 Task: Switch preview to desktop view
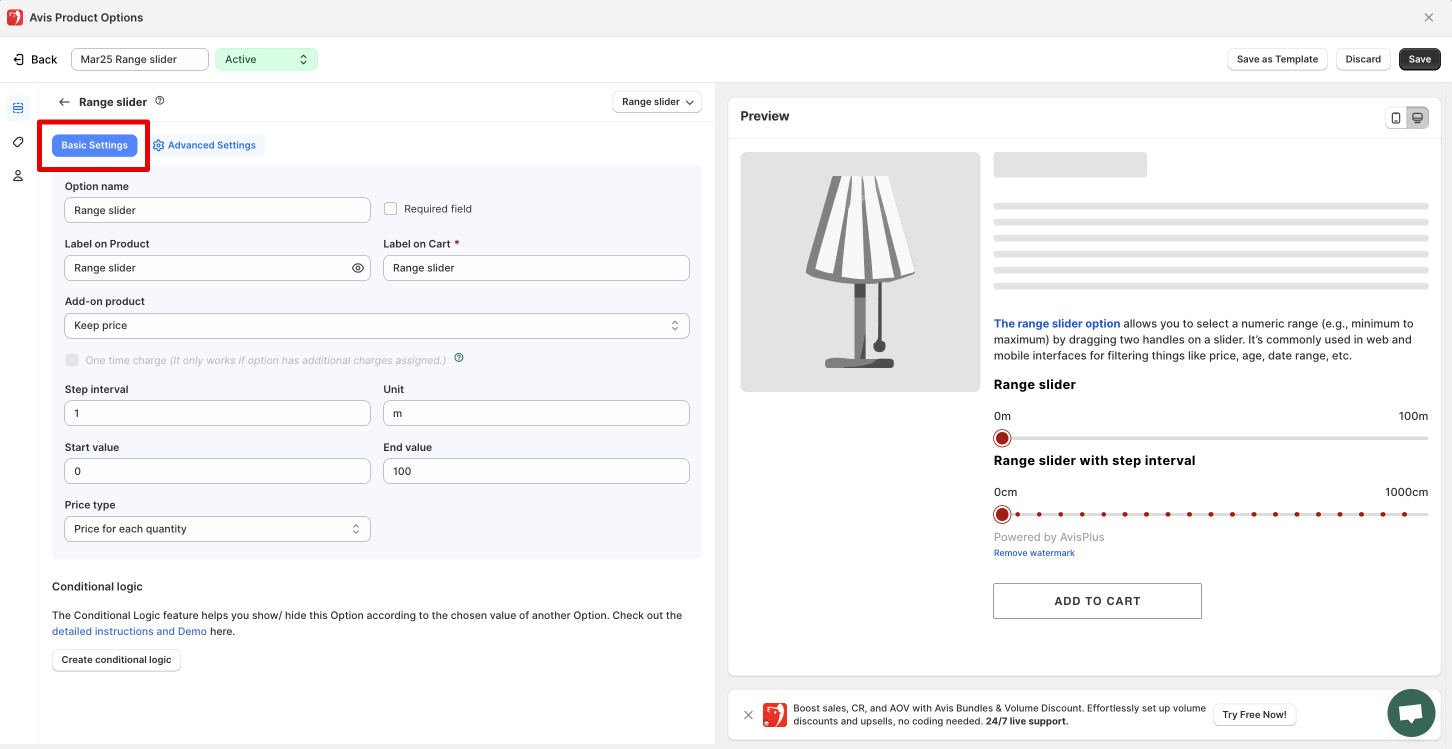(x=1417, y=118)
